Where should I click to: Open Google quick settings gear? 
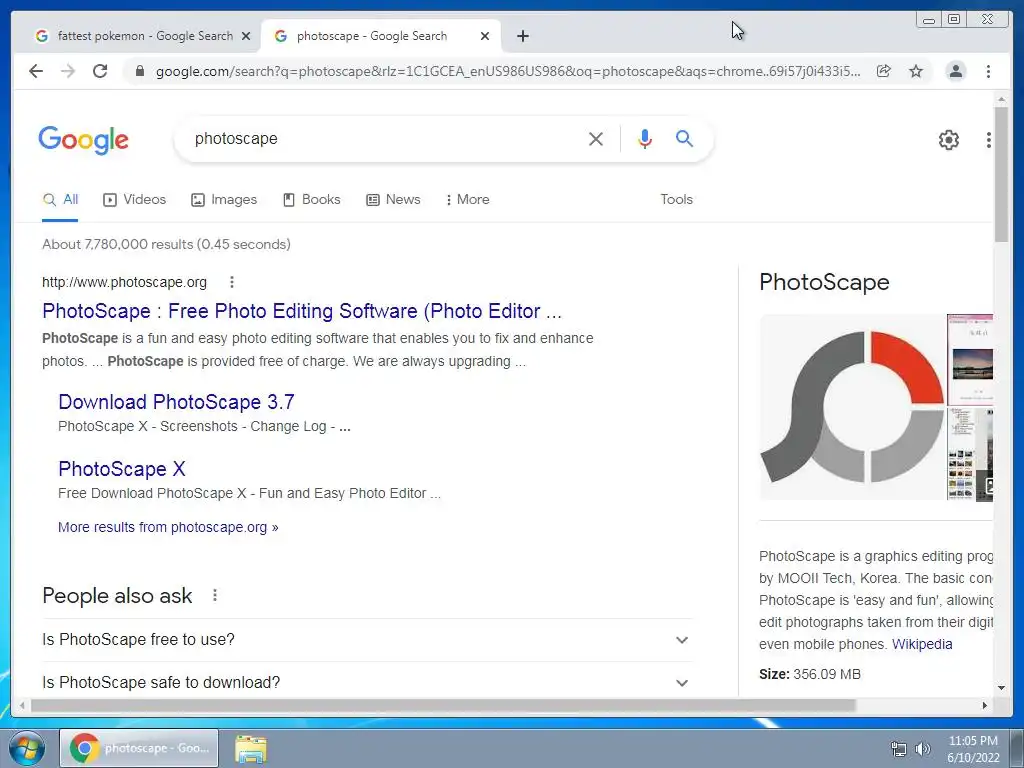coord(948,140)
